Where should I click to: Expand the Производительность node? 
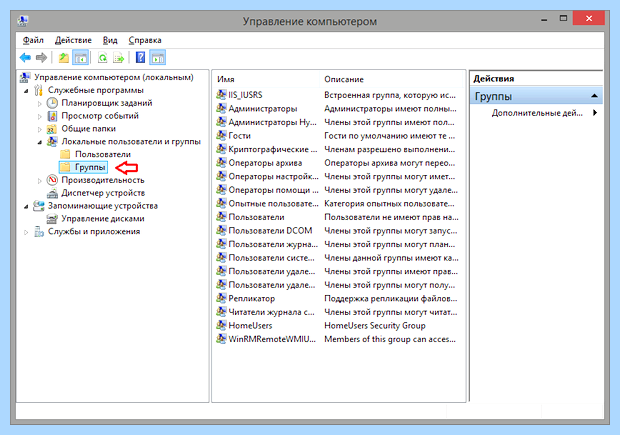[40, 181]
